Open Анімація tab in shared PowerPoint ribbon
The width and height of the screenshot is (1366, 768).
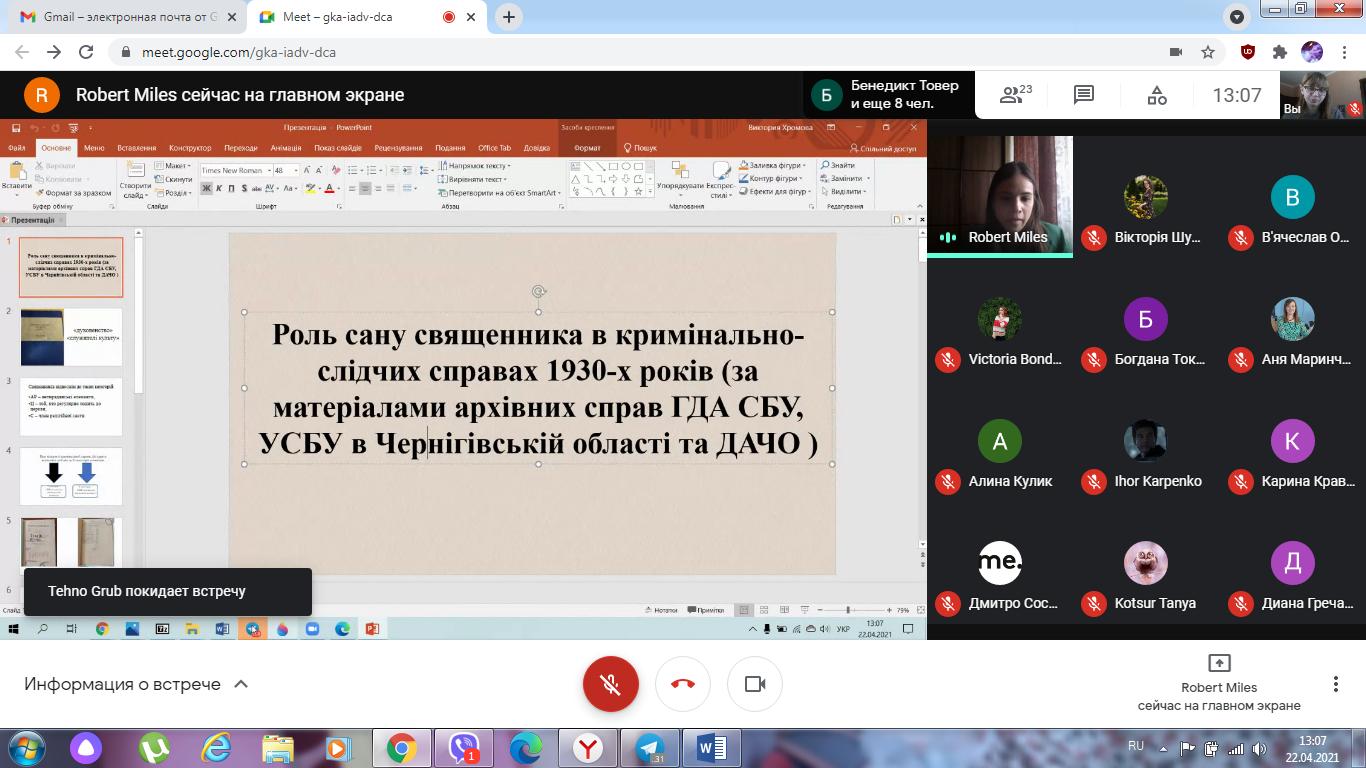click(x=285, y=148)
